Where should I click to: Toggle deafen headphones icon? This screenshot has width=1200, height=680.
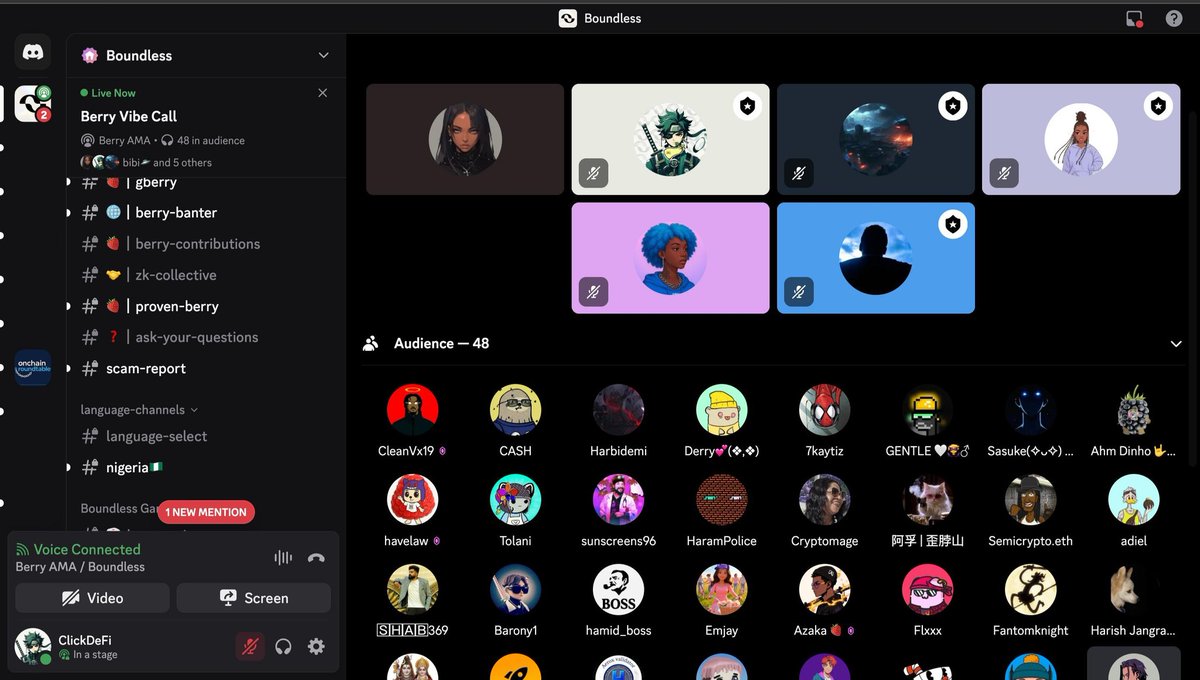(283, 646)
